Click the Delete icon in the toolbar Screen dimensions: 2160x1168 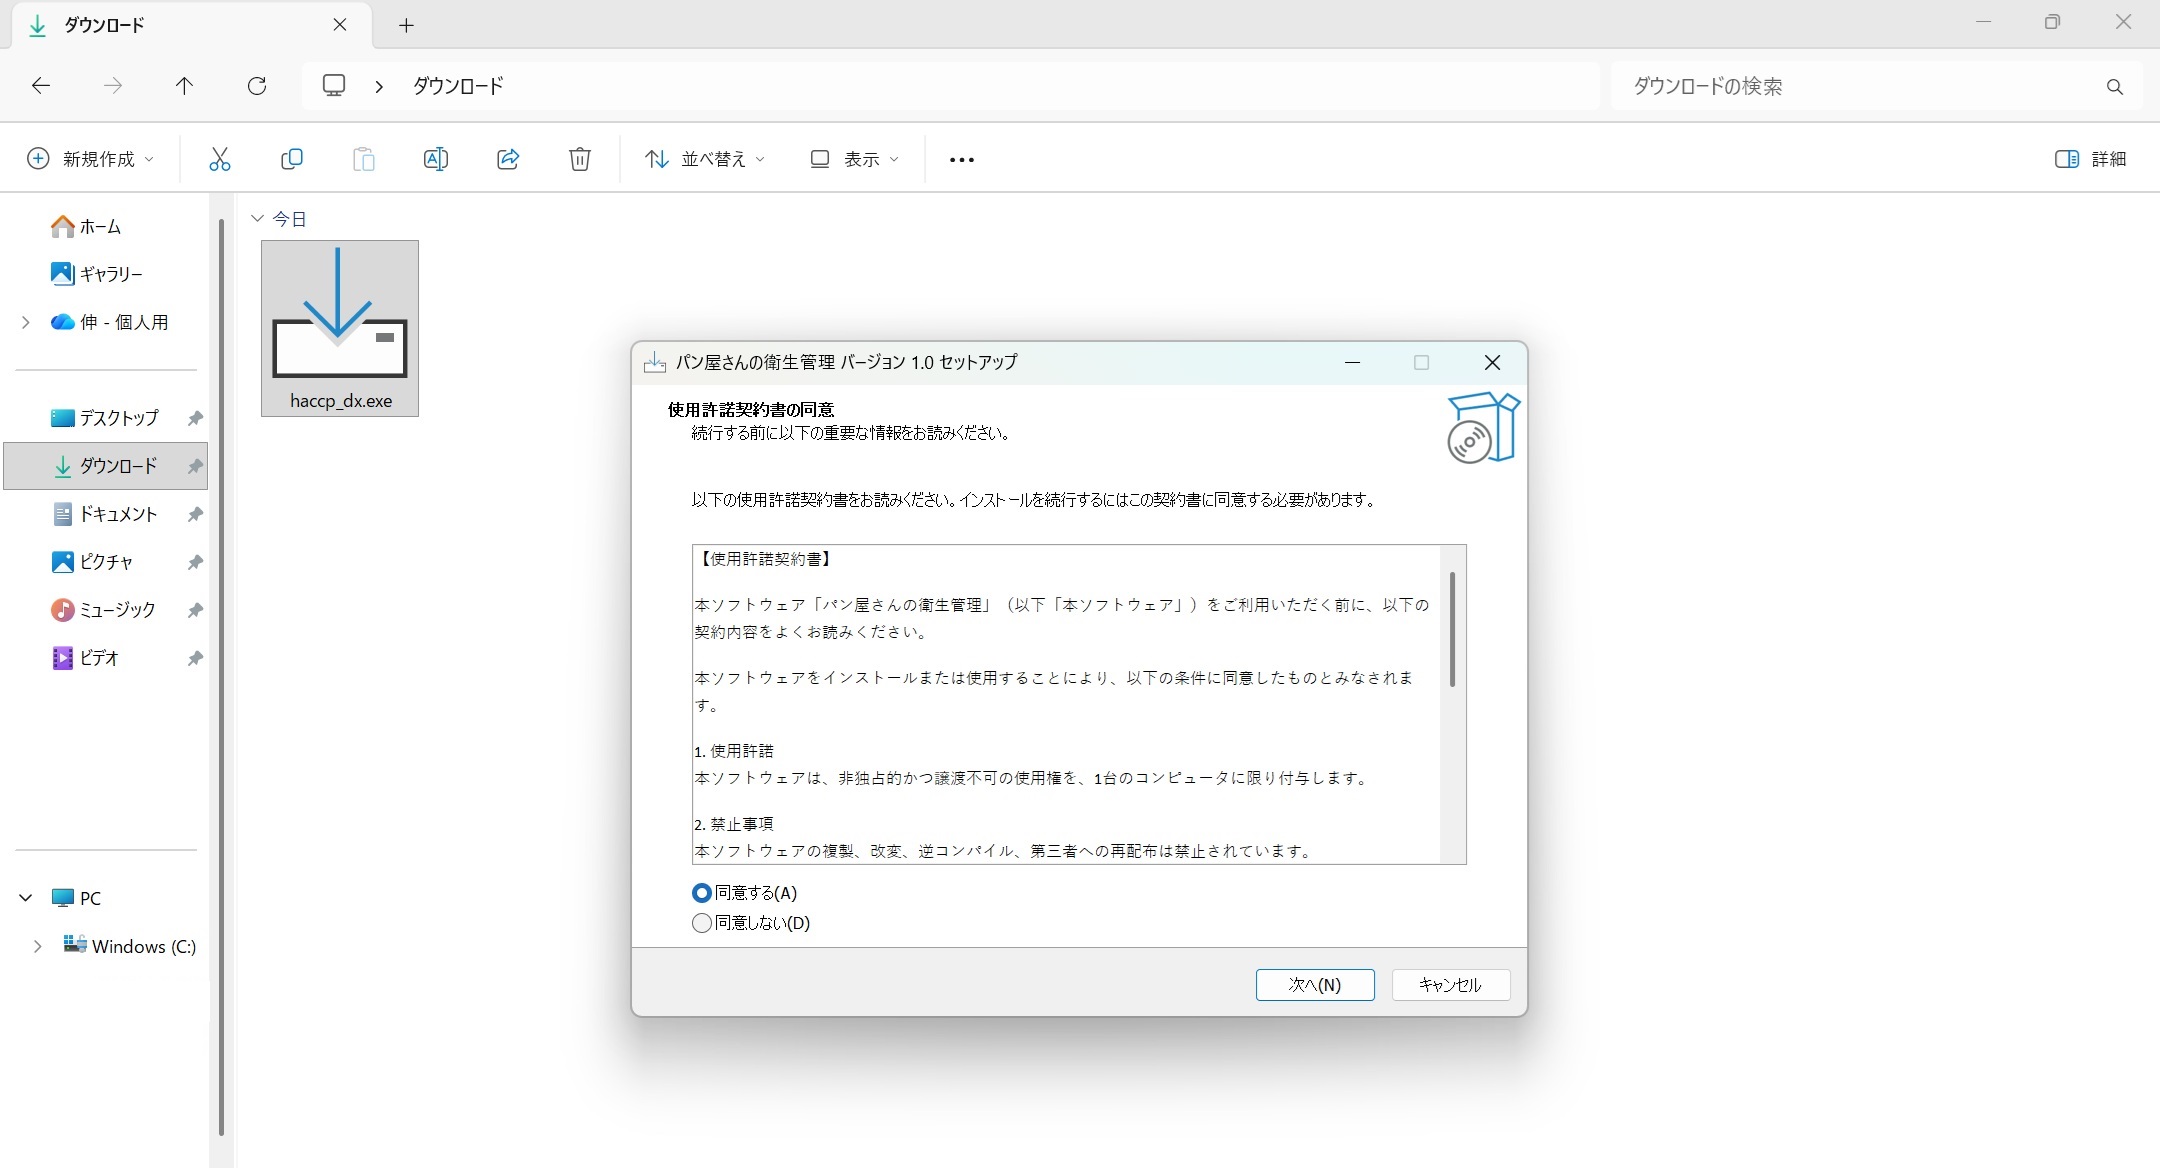[x=579, y=159]
